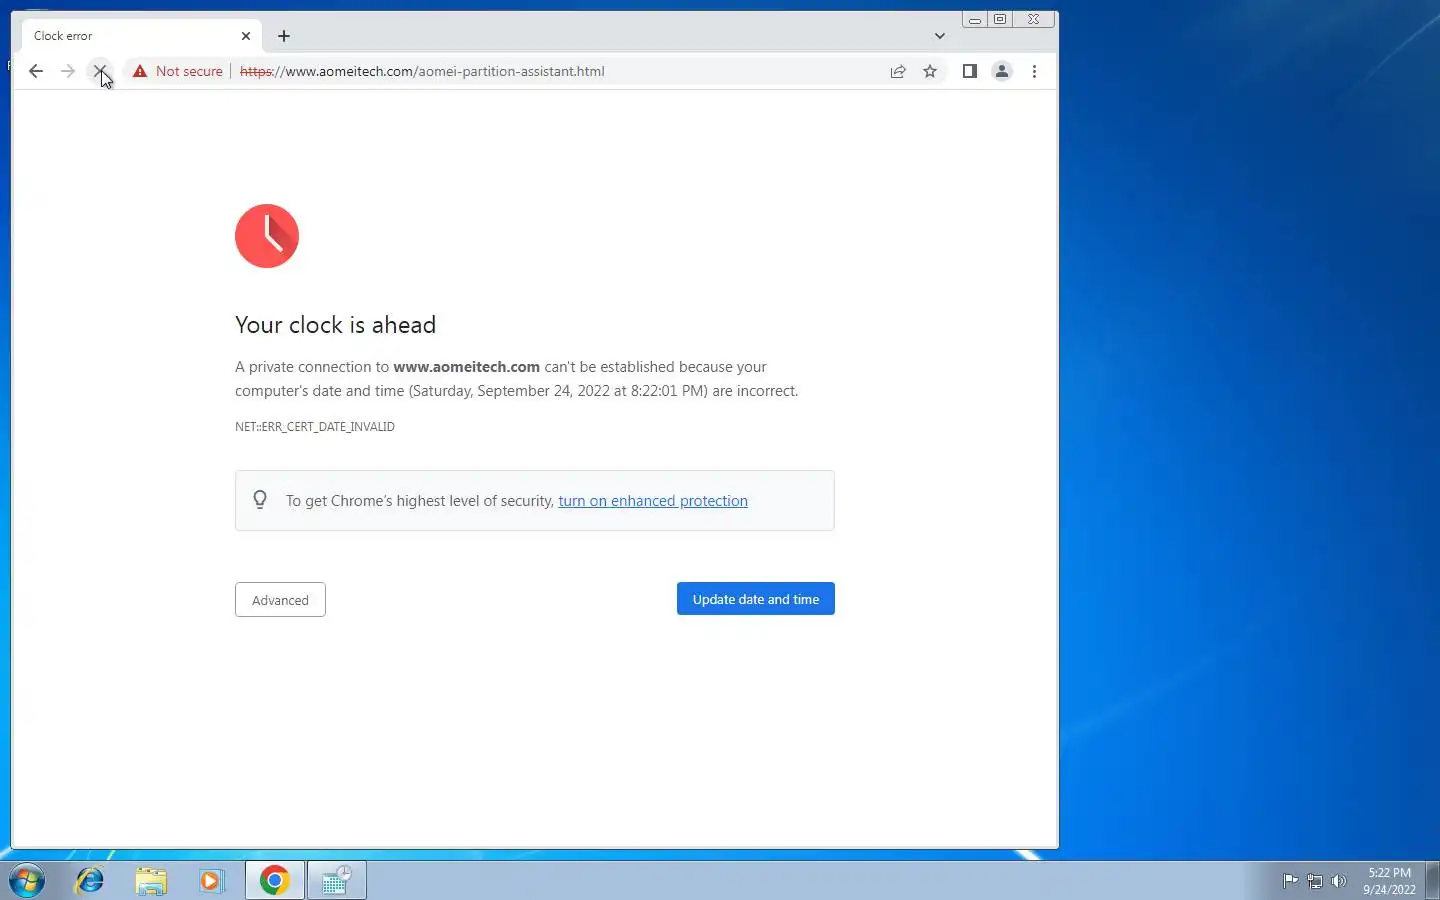Click the Not secure warning icon
The image size is (1440, 900).
coord(140,71)
